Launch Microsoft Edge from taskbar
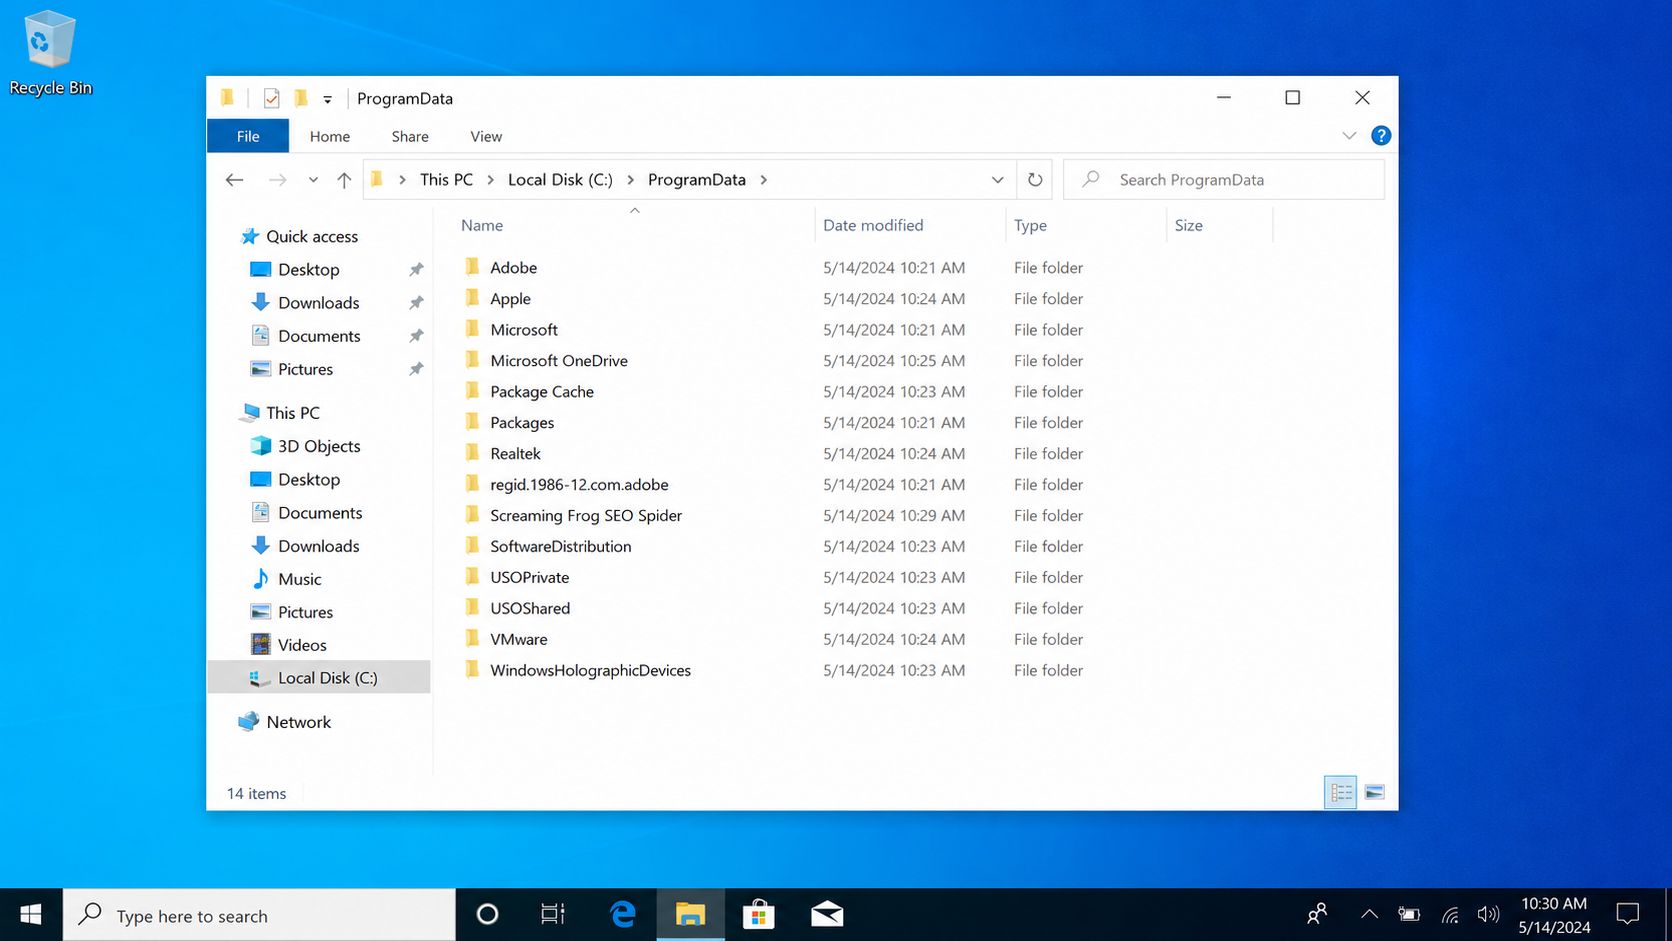The image size is (1672, 941). 622,915
